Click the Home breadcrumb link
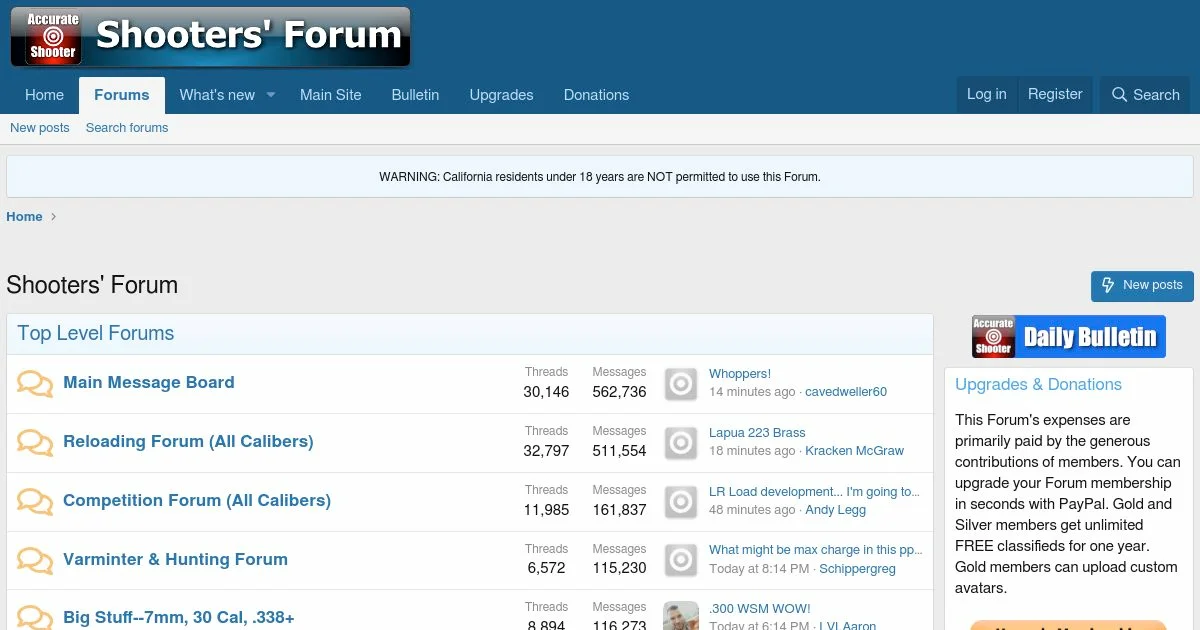 (x=24, y=216)
